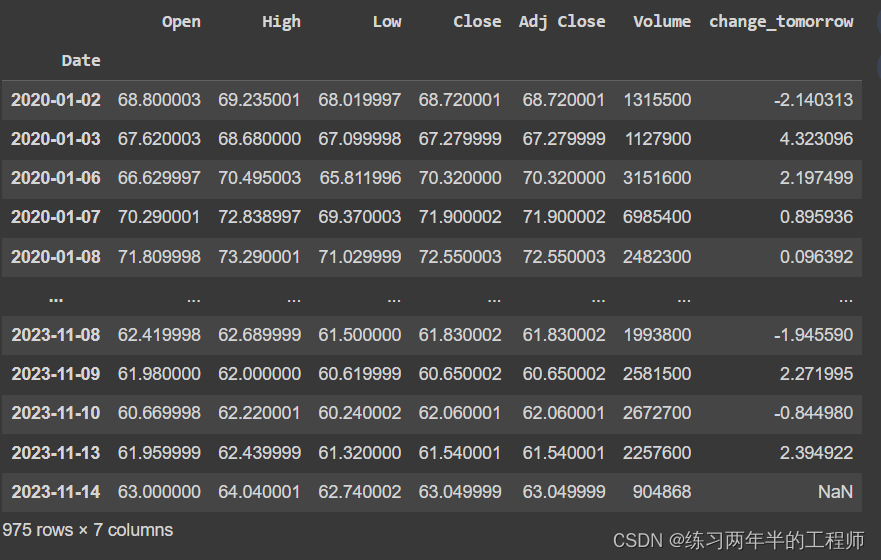881x560 pixels.
Task: Click Low value 68.019997
Action: coord(360,100)
